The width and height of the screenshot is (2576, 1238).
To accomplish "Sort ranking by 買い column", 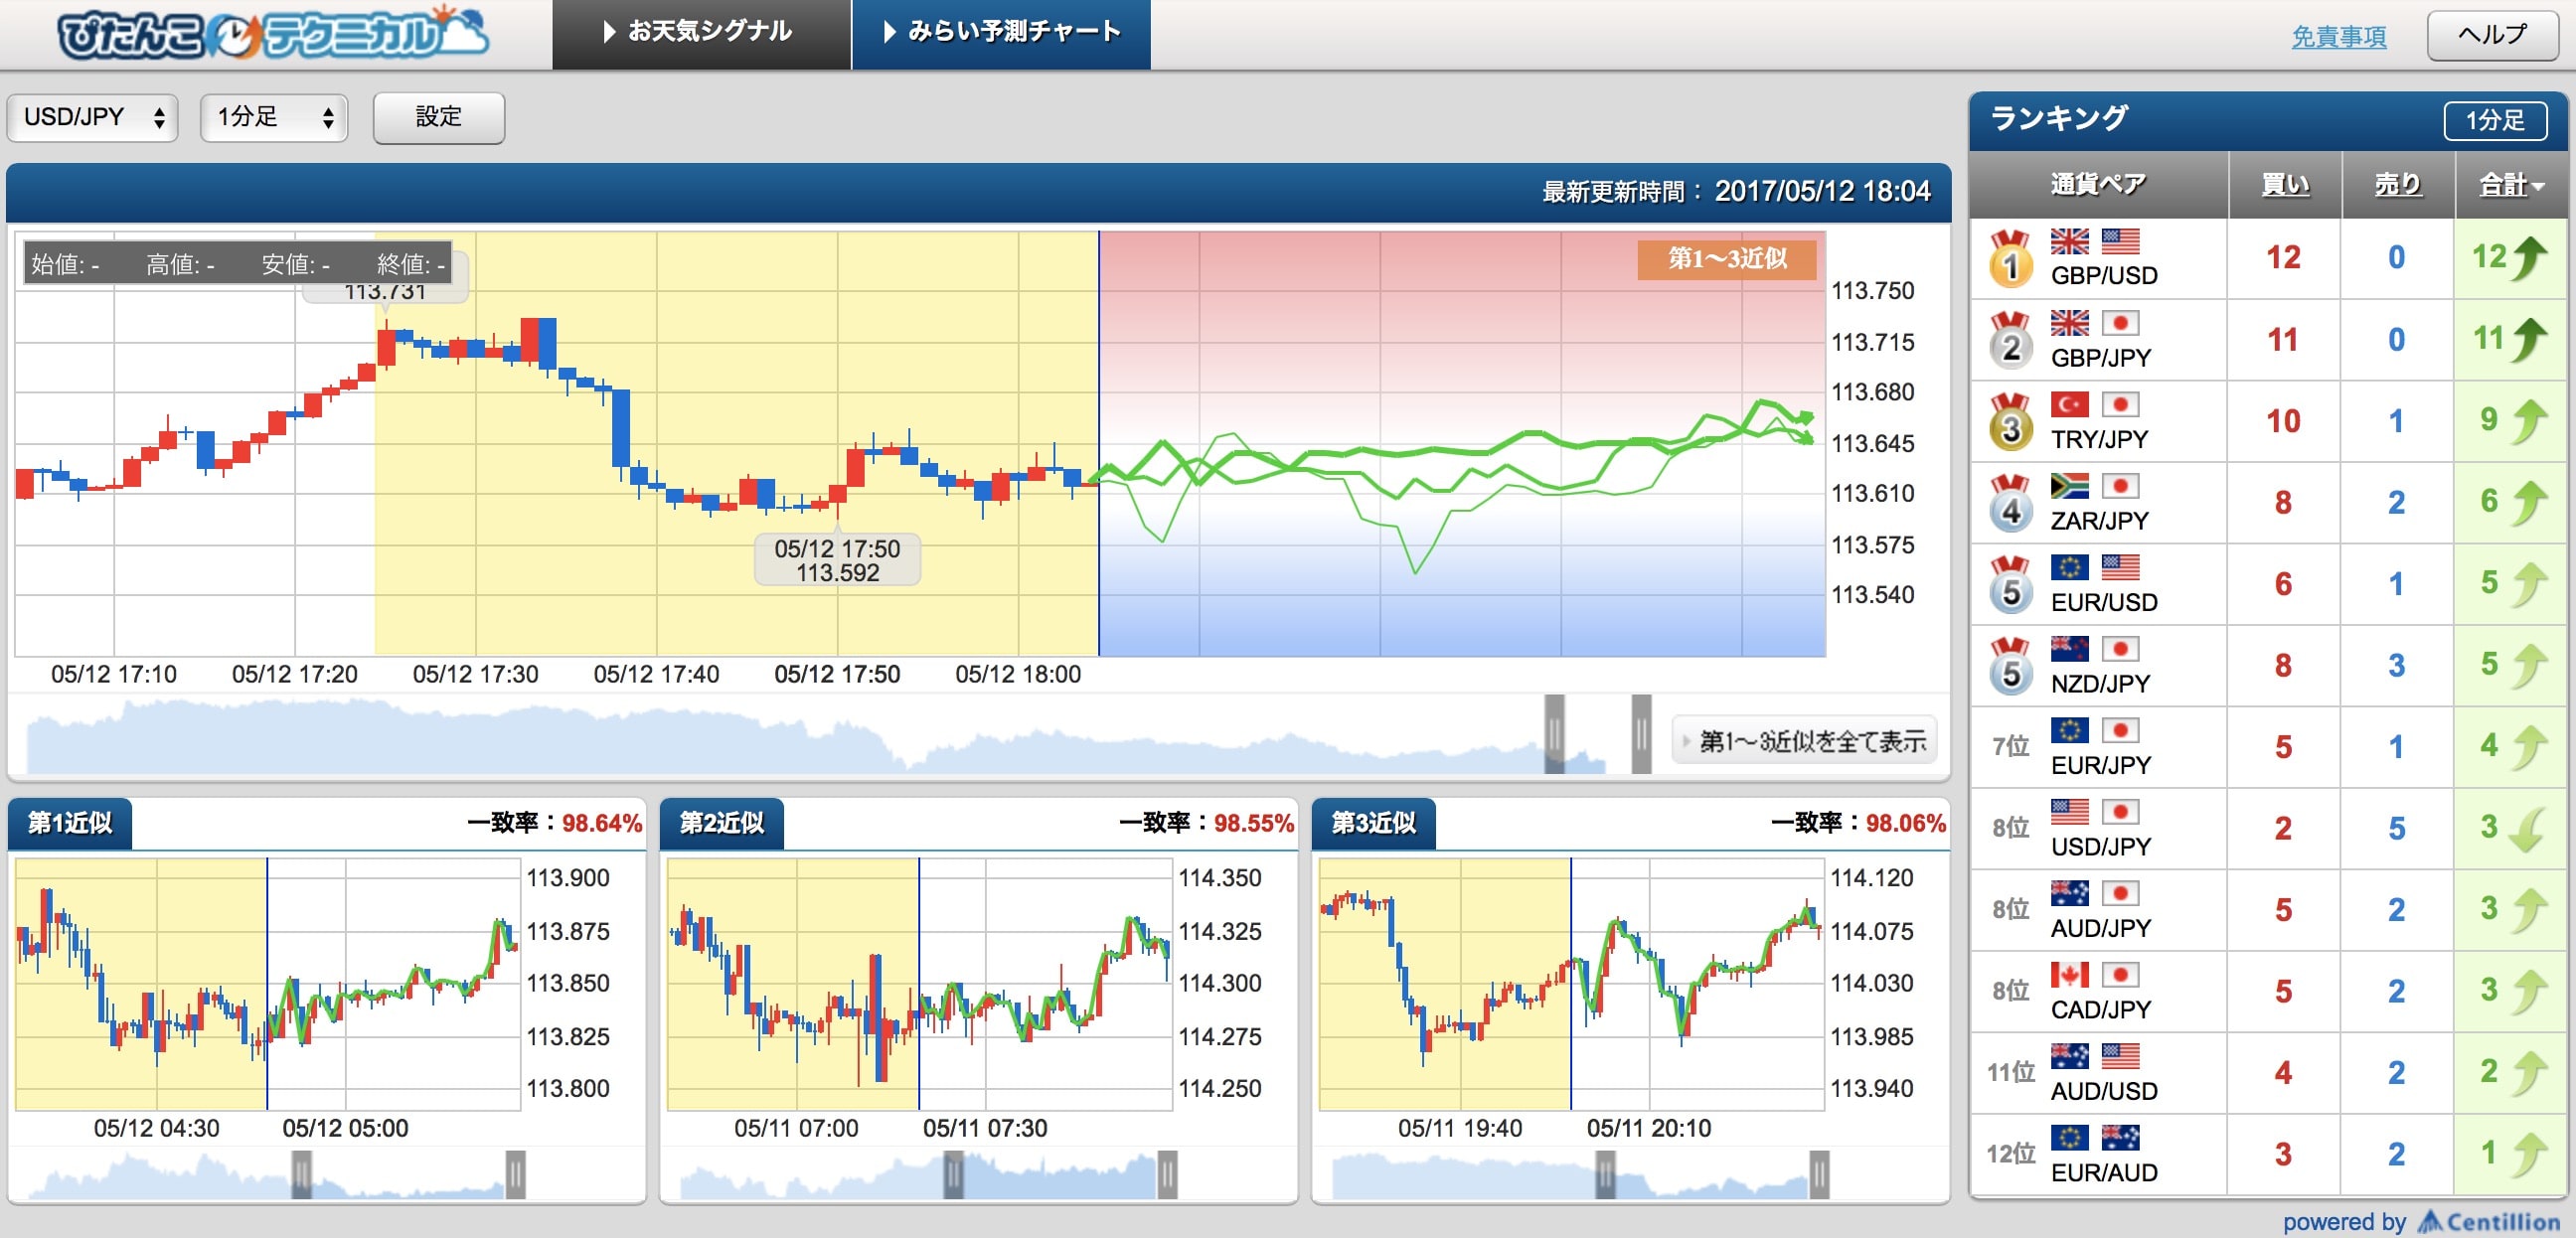I will 2285,185.
